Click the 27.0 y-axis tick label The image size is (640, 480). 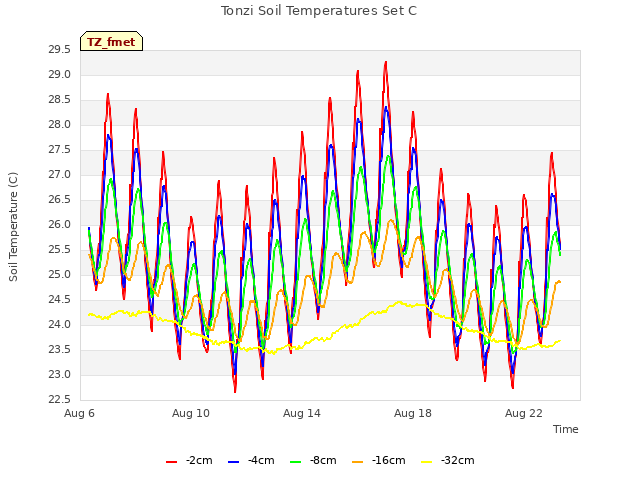point(60,175)
